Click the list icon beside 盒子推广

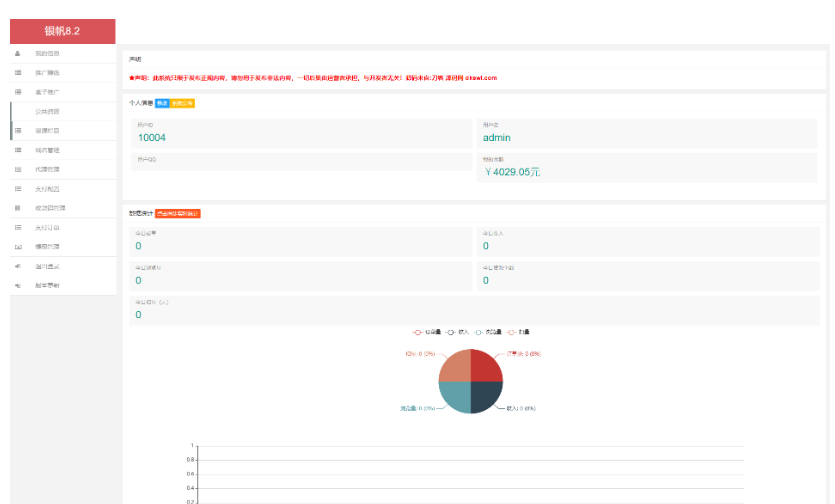pos(18,92)
